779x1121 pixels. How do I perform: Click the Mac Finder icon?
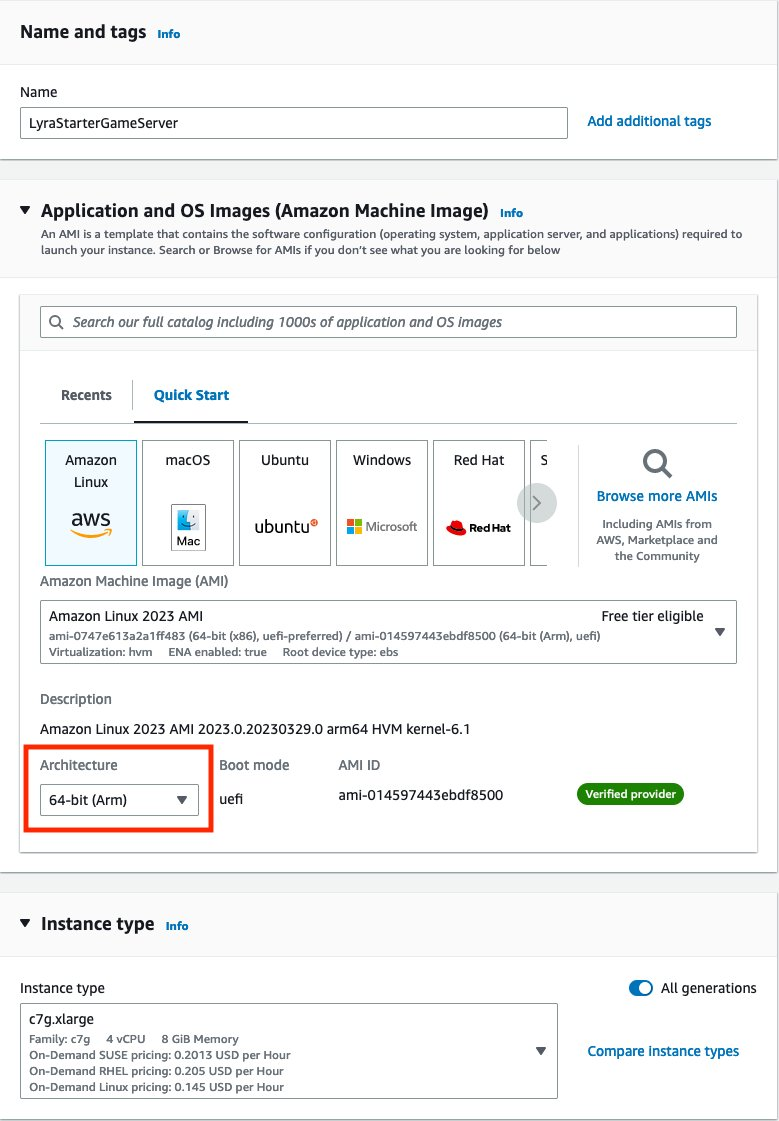(x=188, y=527)
